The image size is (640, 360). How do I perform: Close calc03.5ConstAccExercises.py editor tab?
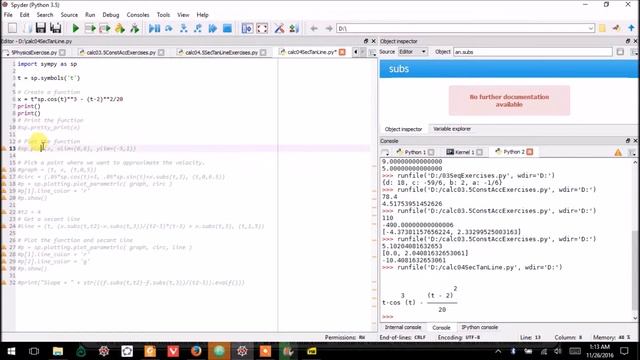(x=161, y=52)
